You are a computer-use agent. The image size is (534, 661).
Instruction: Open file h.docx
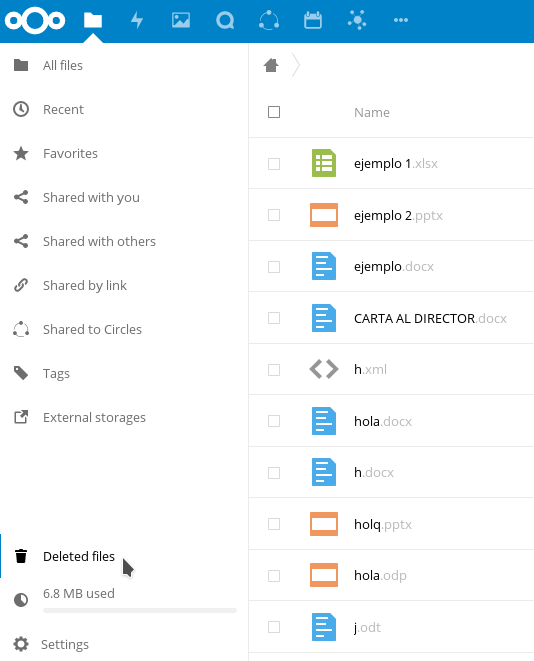(x=374, y=473)
